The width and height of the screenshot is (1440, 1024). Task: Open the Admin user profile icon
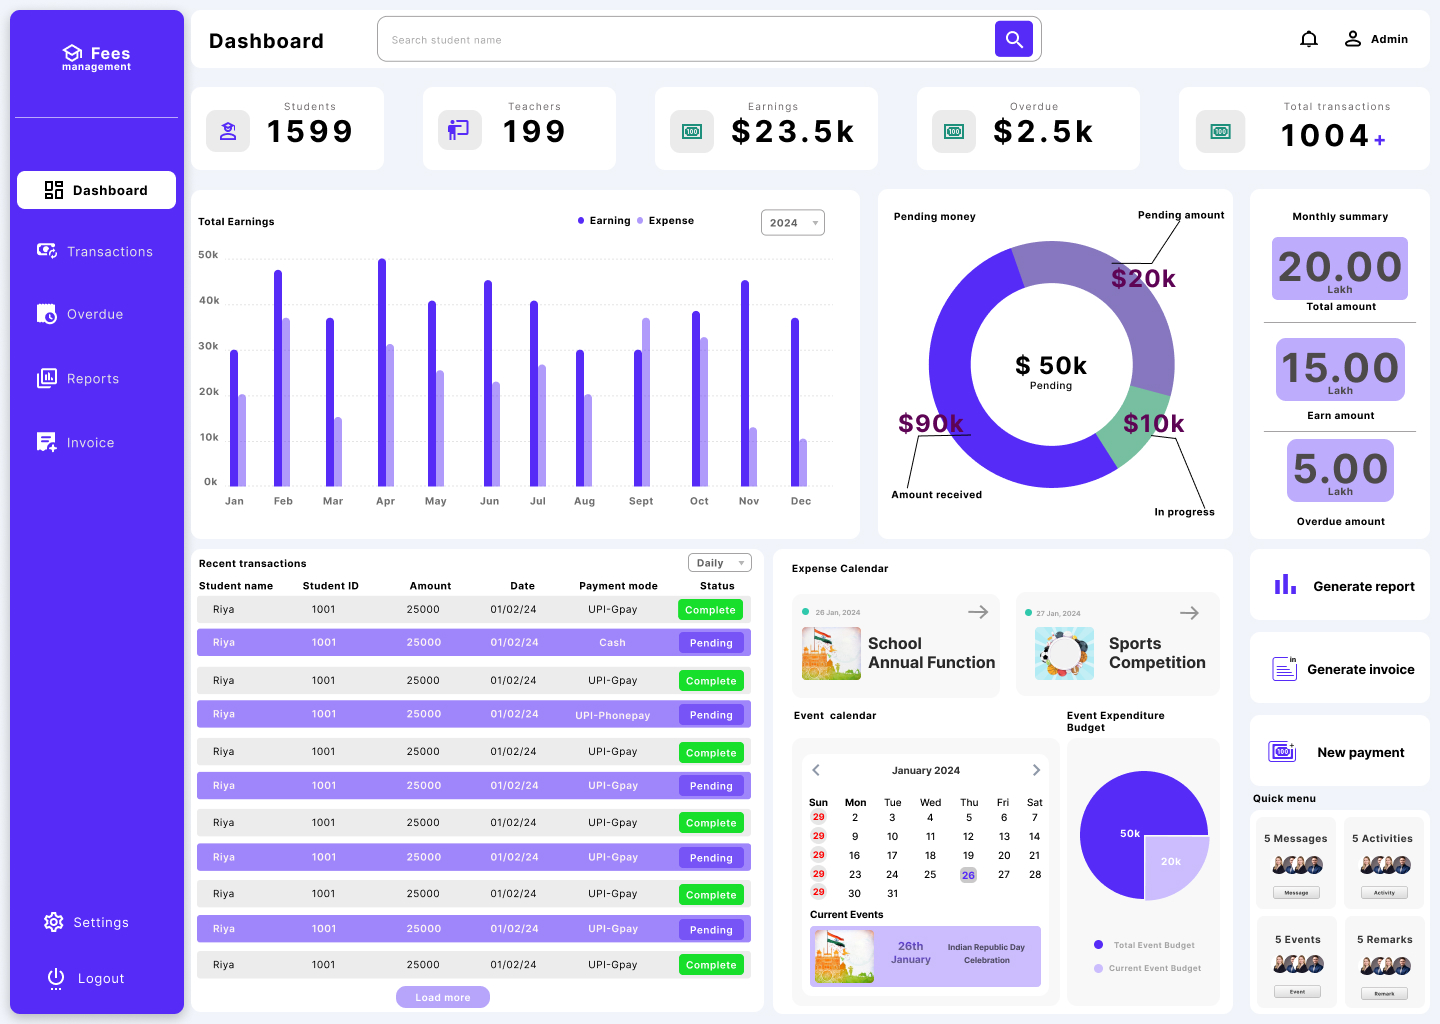coord(1352,39)
